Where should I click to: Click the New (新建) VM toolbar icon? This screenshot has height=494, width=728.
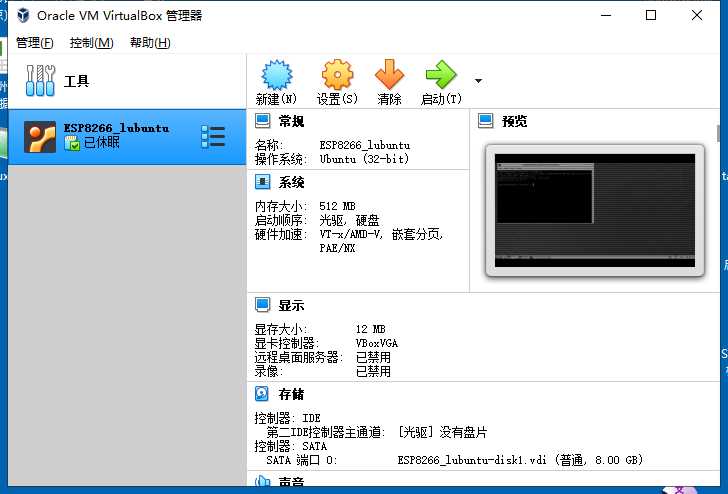click(x=276, y=75)
